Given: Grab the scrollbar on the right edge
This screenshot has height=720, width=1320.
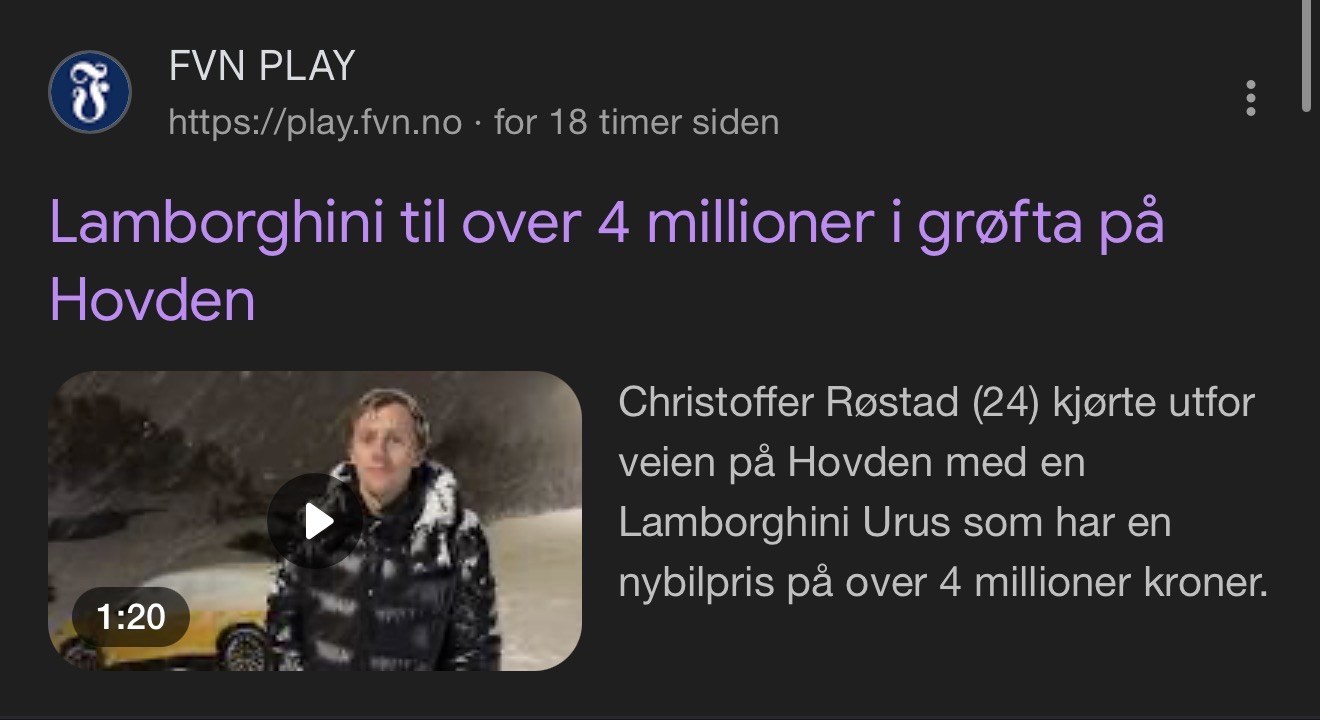Looking at the screenshot, I should click(x=1309, y=55).
